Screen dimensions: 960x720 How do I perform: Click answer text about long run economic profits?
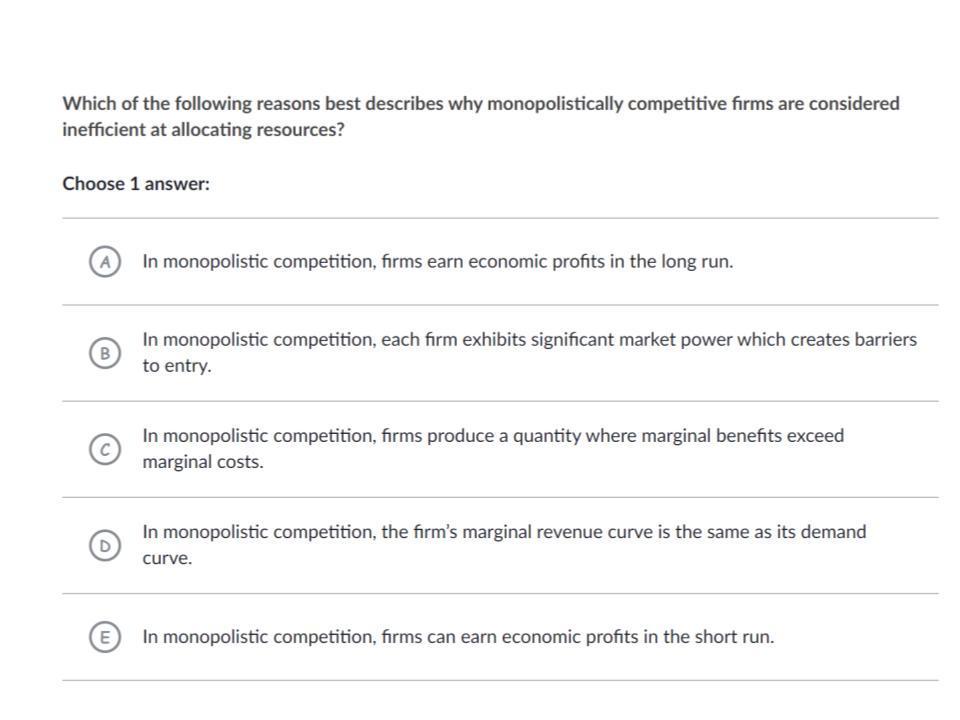(437, 262)
